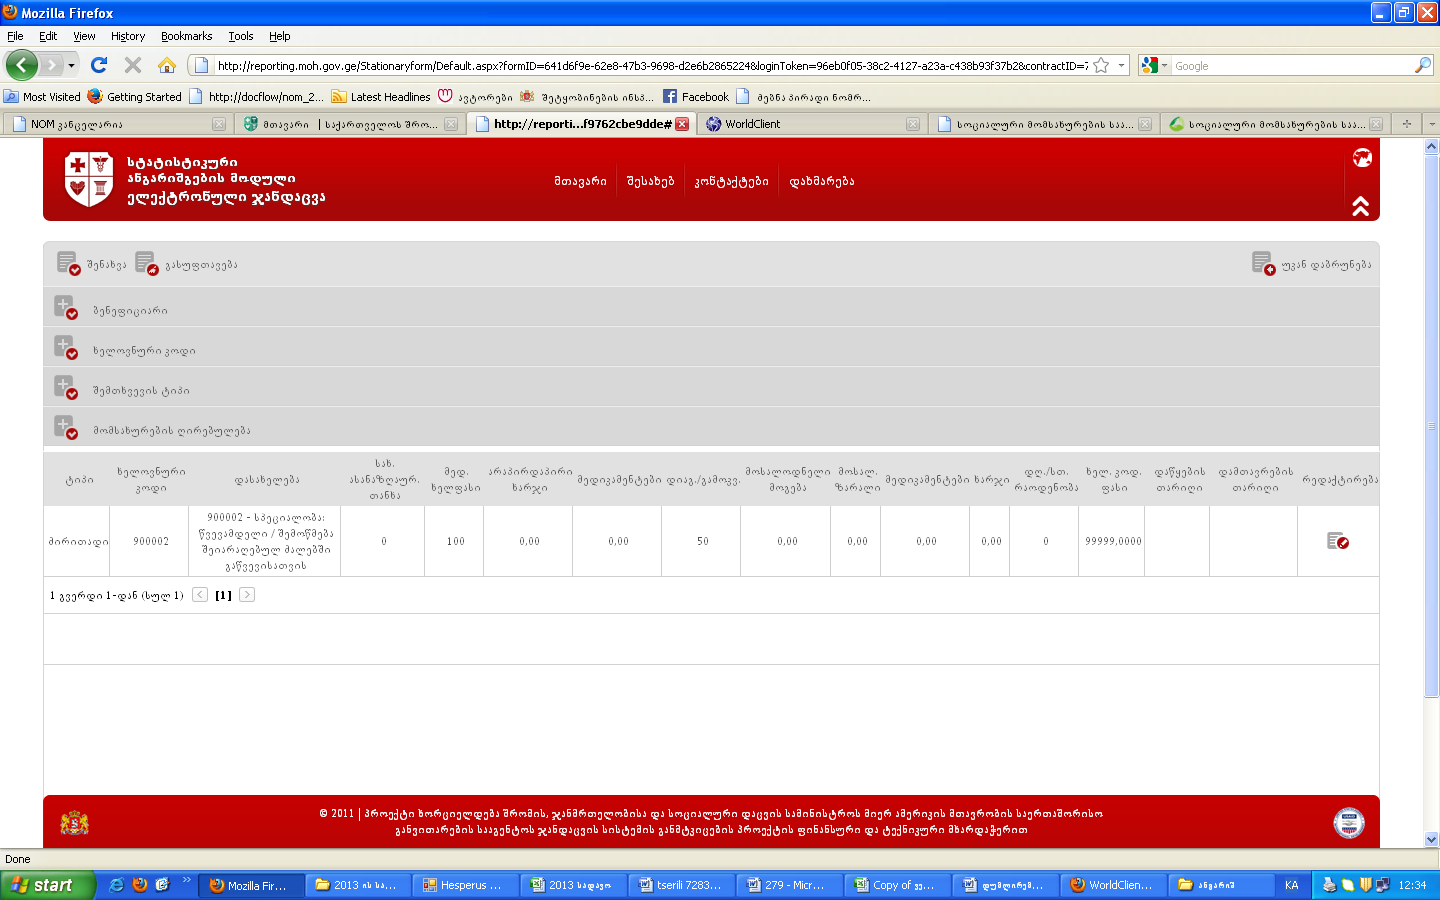The width and height of the screenshot is (1440, 900).
Task: Click the შენახვა (save) icon
Action: pyautogui.click(x=68, y=263)
